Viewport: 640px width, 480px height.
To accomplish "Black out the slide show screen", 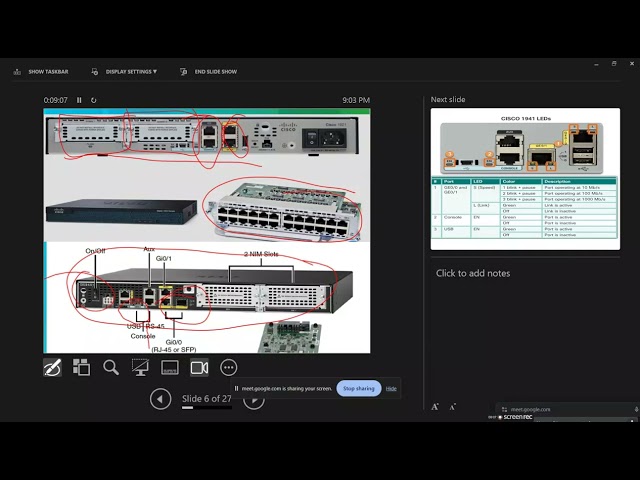I will tap(140, 367).
